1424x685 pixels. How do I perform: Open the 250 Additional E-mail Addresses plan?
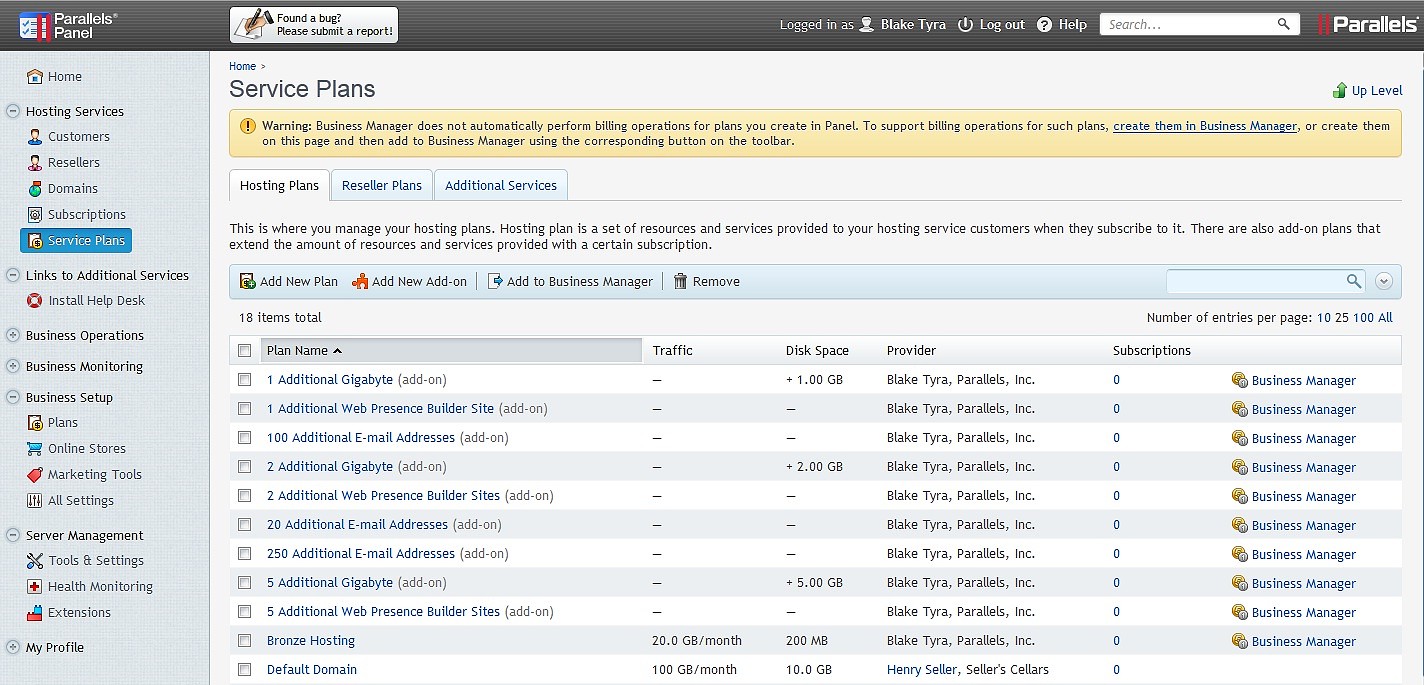coord(361,553)
